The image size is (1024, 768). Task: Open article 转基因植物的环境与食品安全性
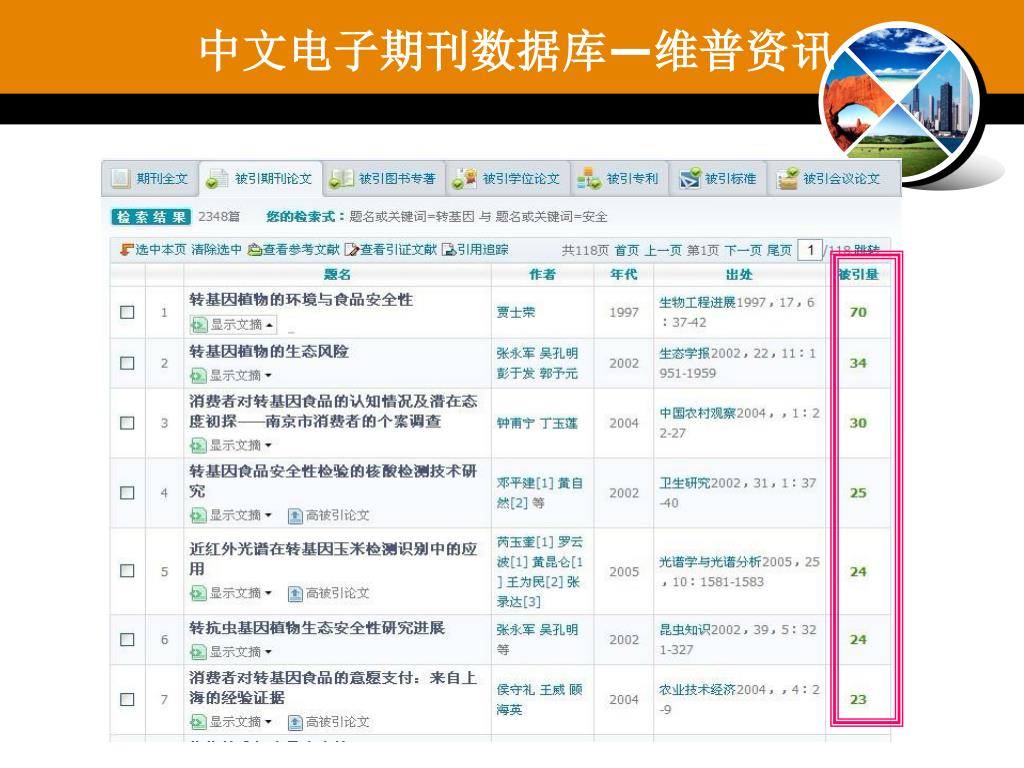[301, 300]
